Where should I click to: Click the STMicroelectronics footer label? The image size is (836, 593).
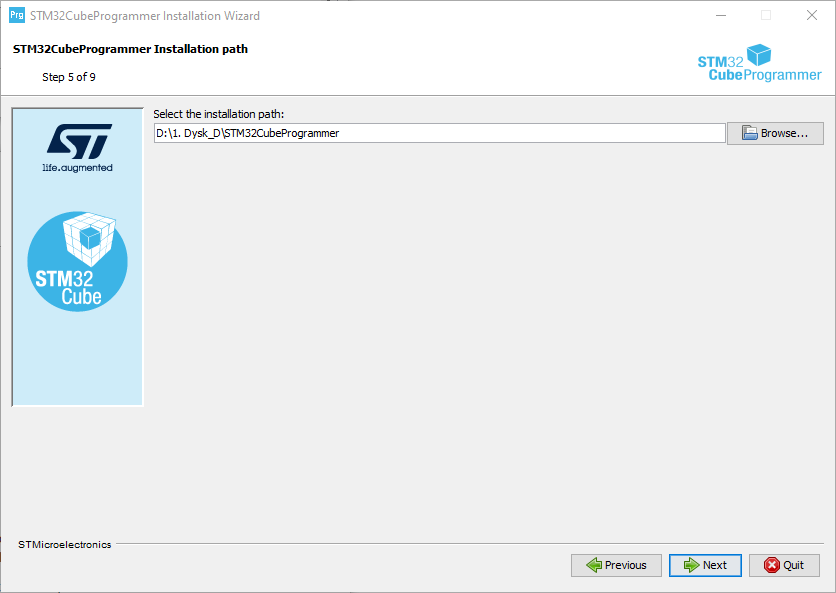point(65,545)
